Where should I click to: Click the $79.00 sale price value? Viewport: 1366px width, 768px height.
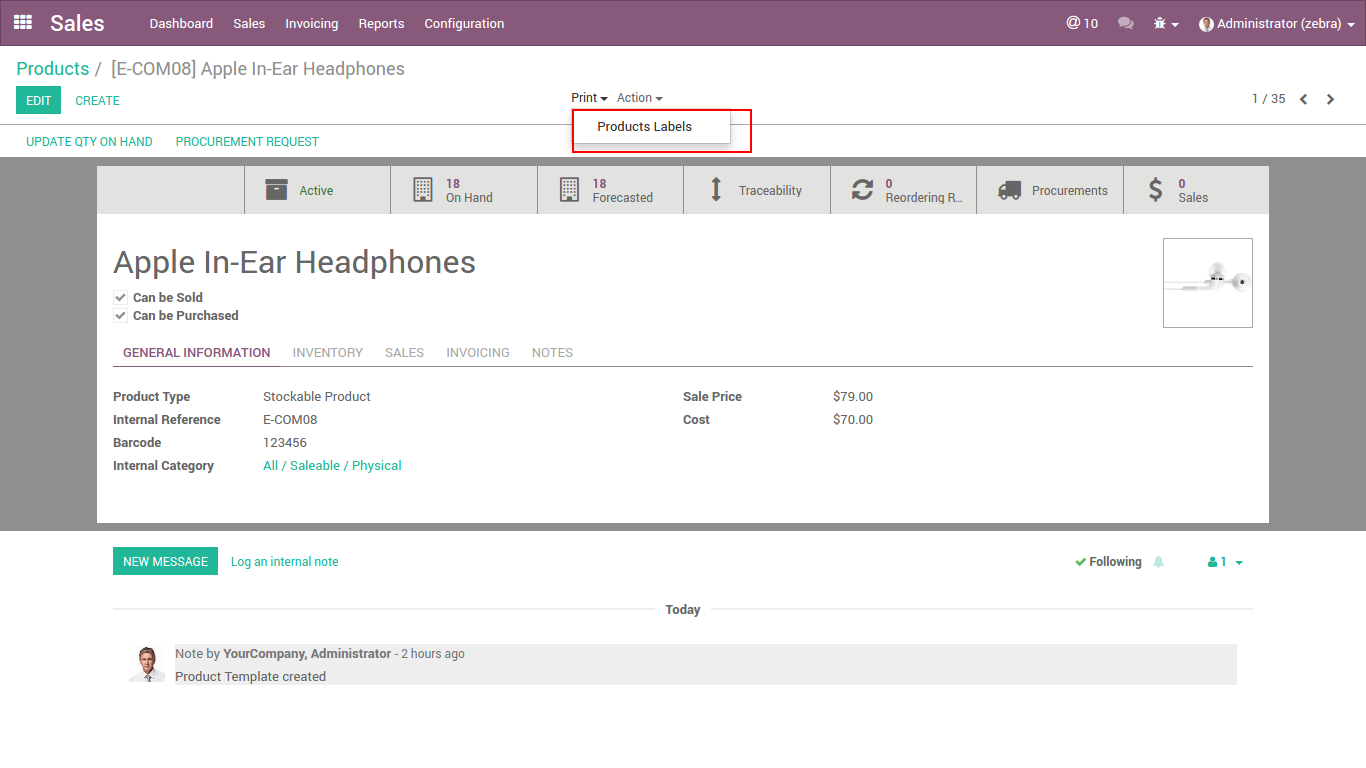pos(853,397)
